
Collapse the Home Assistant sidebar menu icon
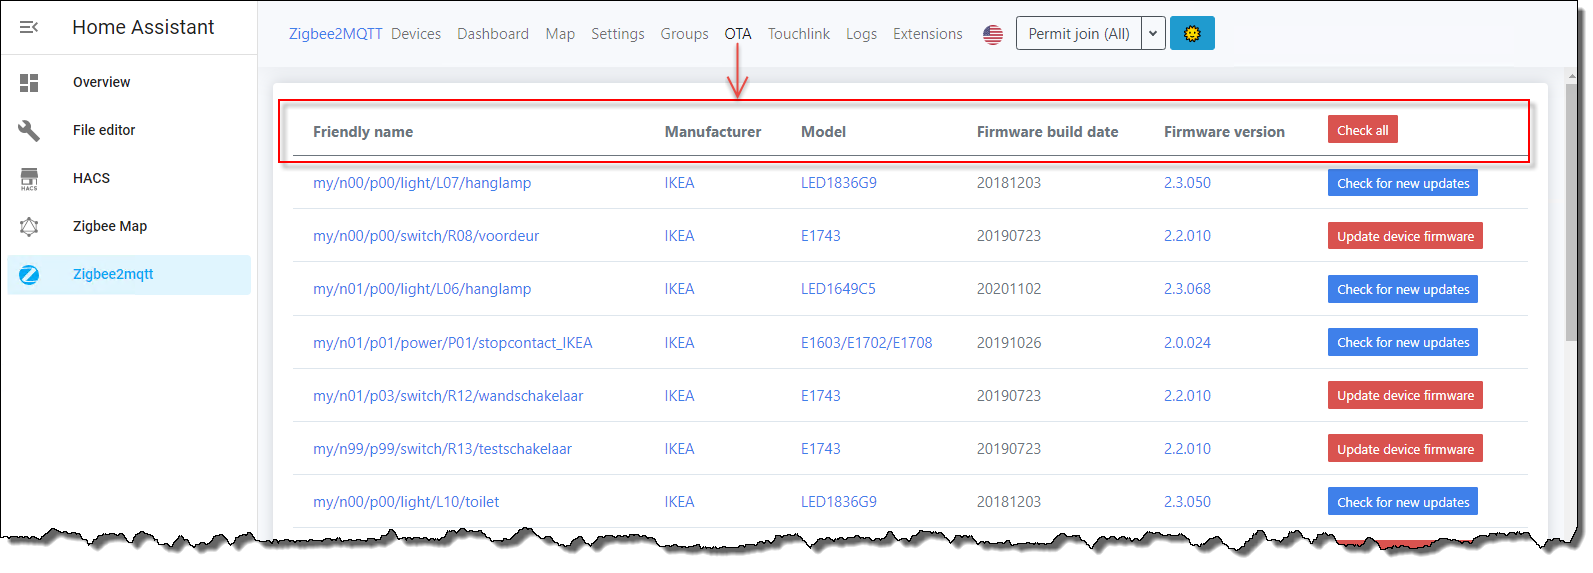29,27
